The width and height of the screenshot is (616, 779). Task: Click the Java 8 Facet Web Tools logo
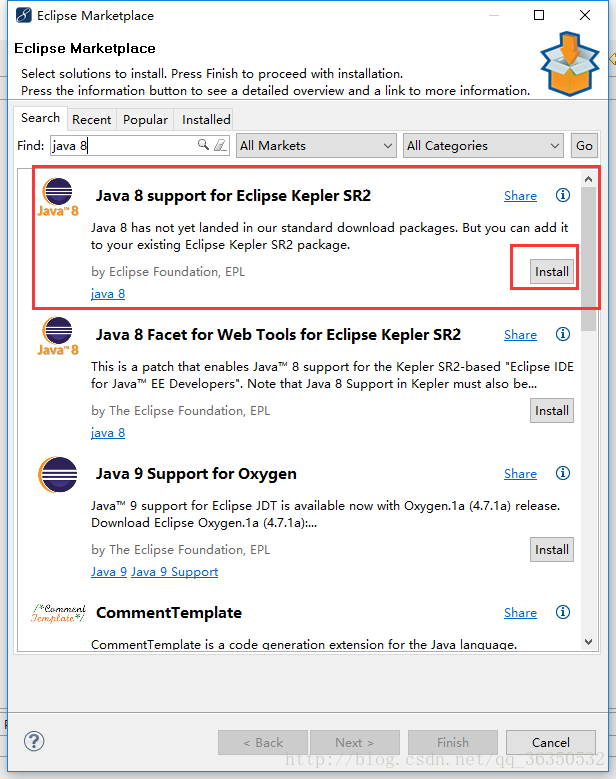tap(58, 336)
